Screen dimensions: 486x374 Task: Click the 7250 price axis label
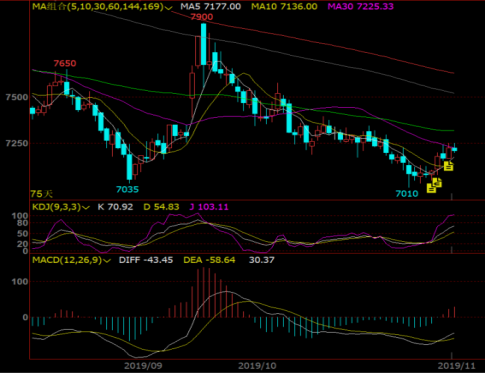point(17,143)
